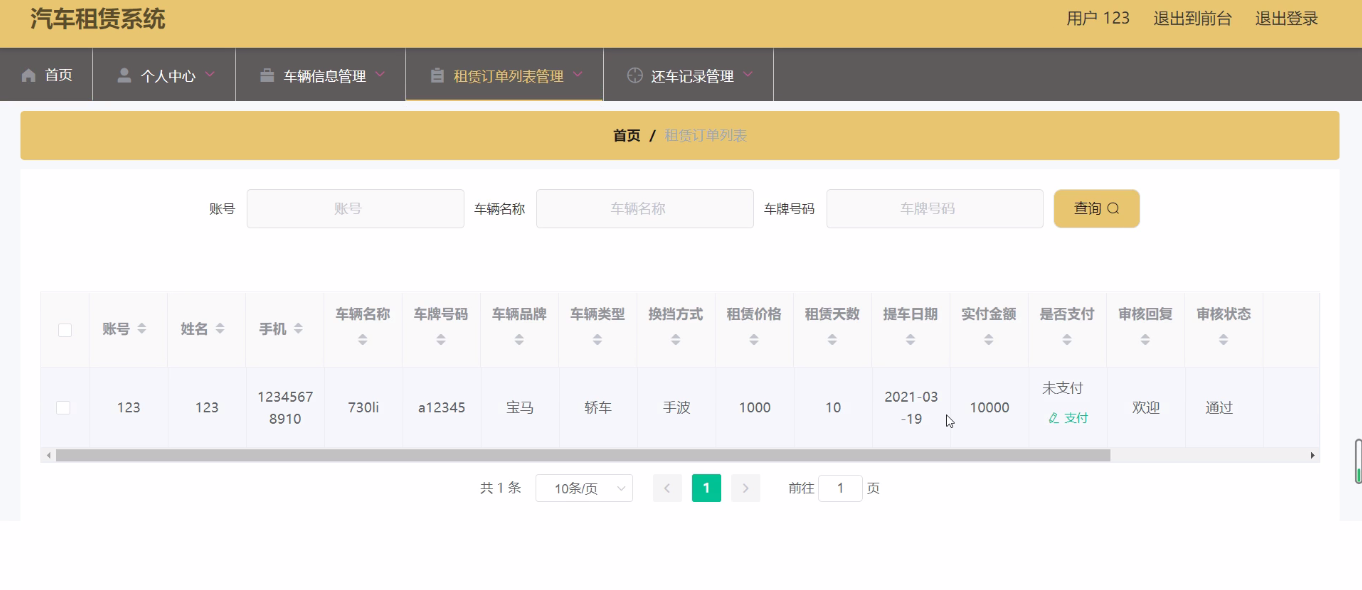Click the 查询 search button

click(1096, 209)
